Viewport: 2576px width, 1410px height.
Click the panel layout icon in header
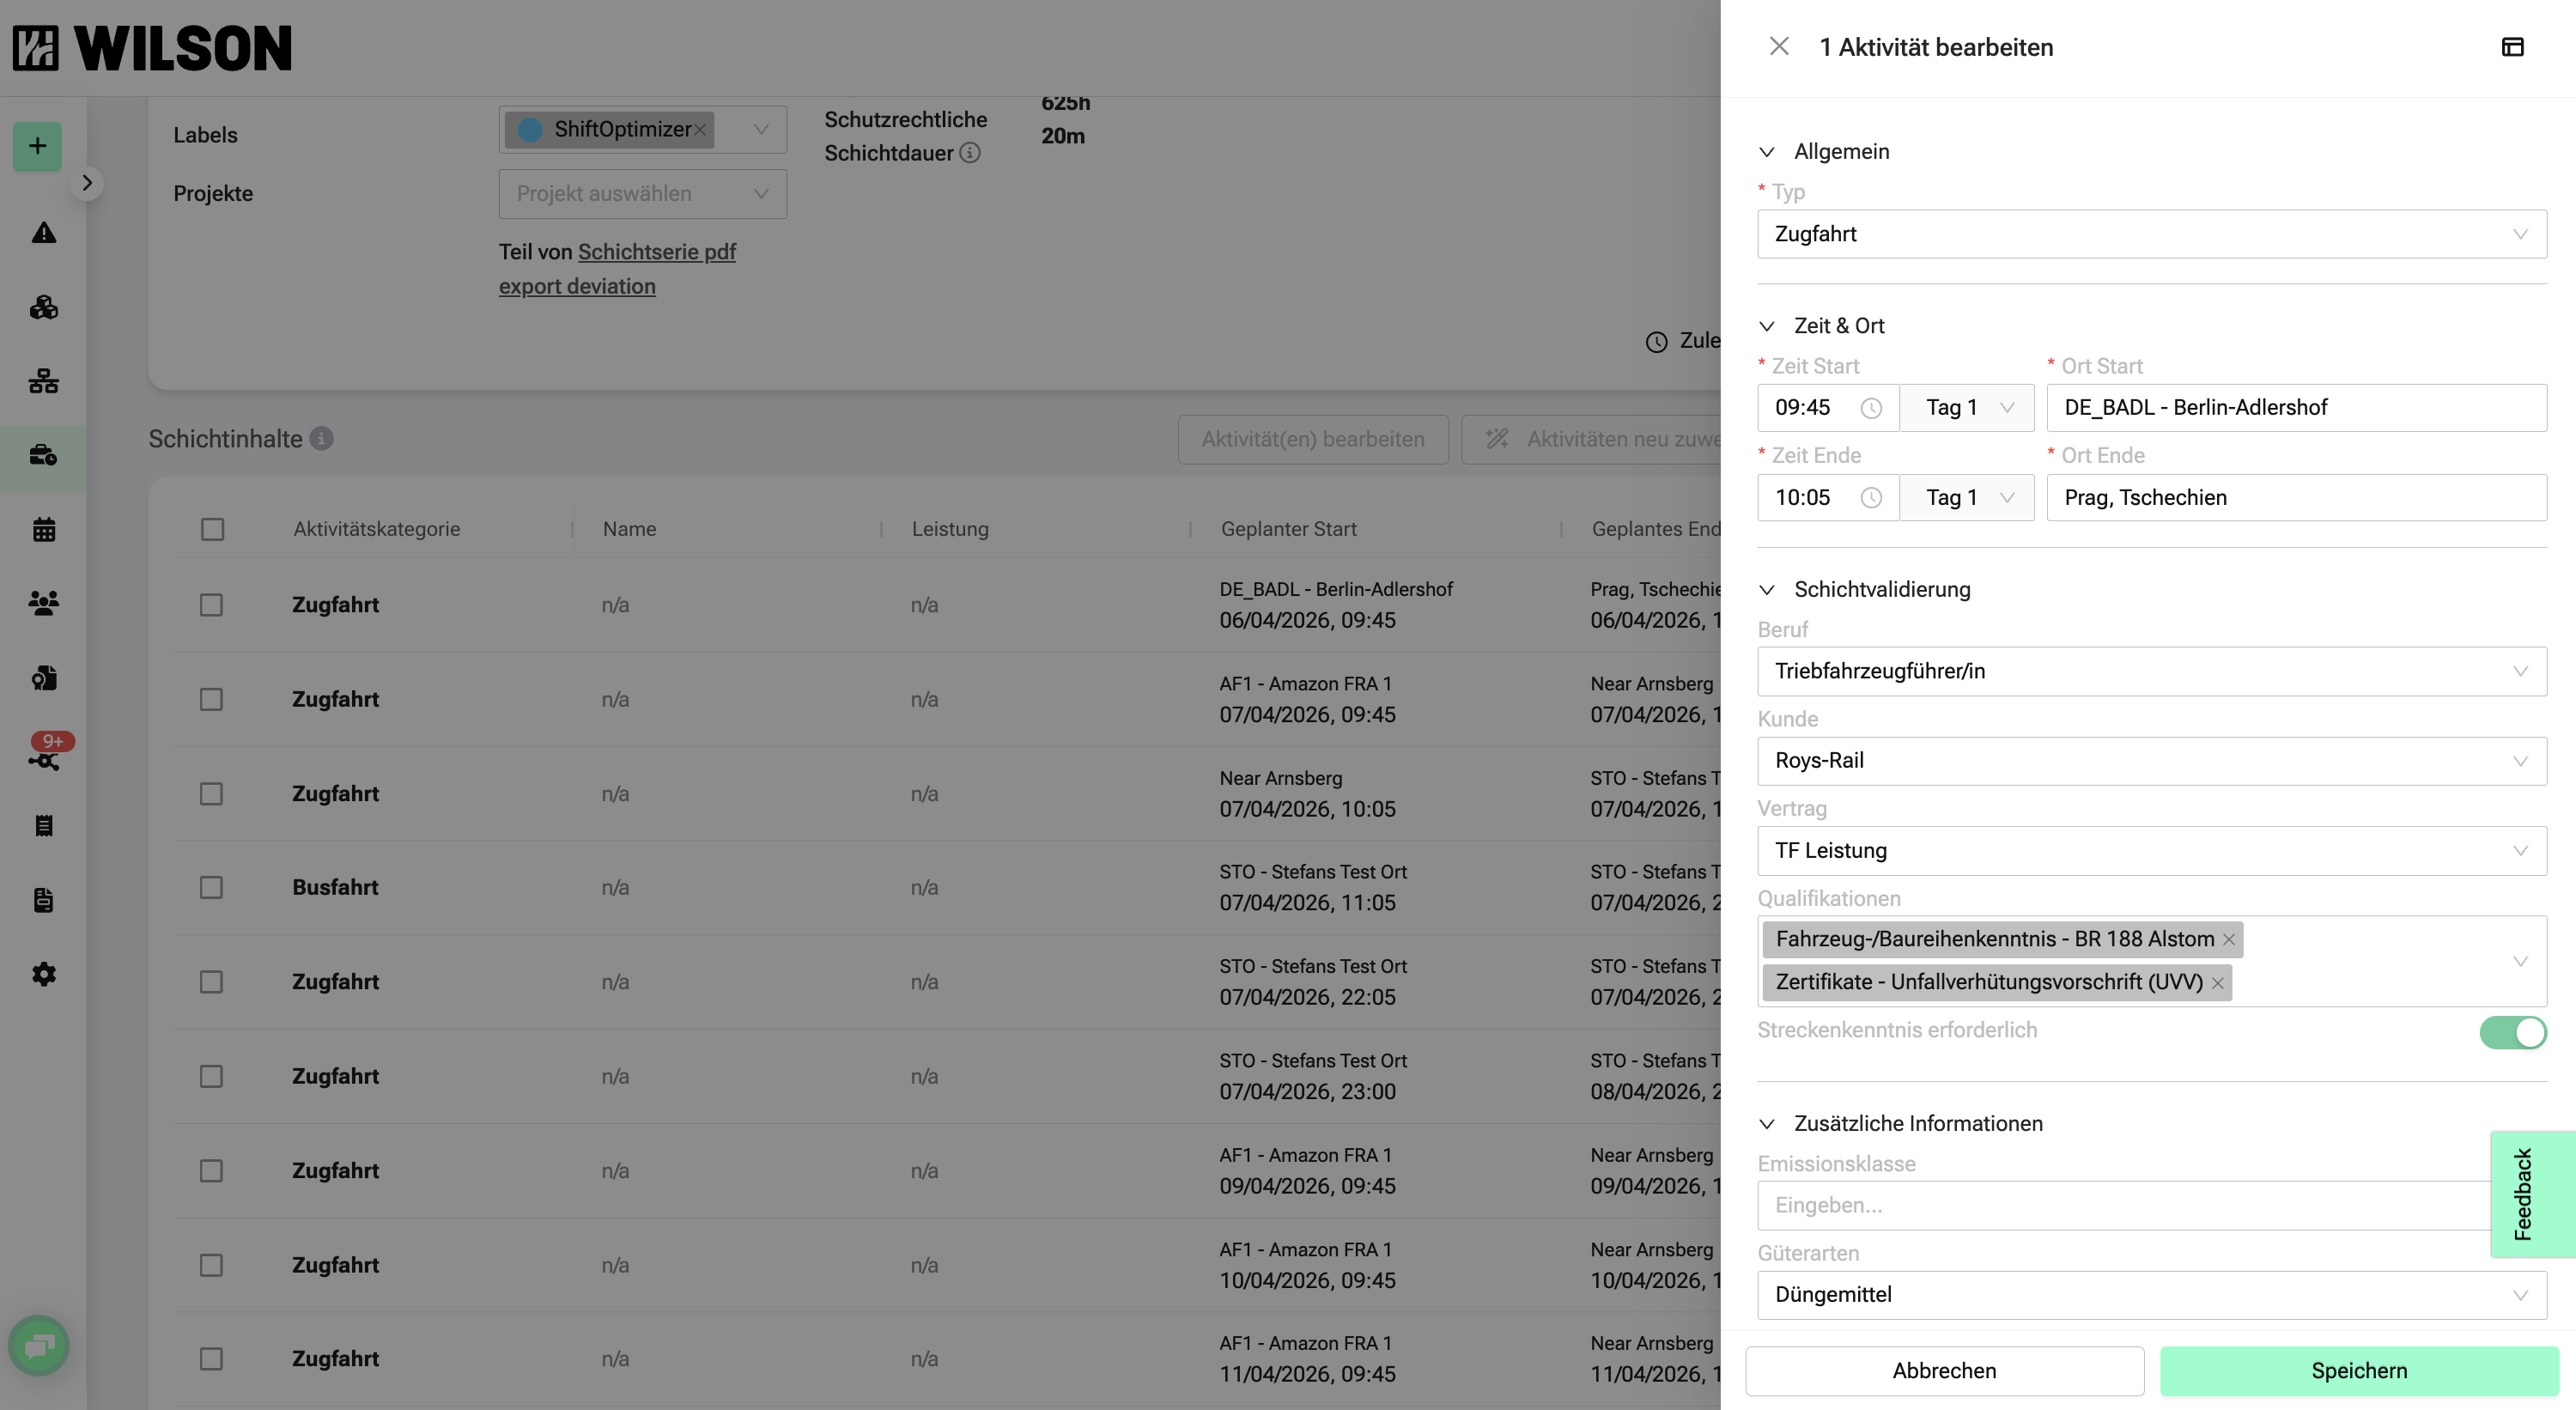click(2512, 47)
